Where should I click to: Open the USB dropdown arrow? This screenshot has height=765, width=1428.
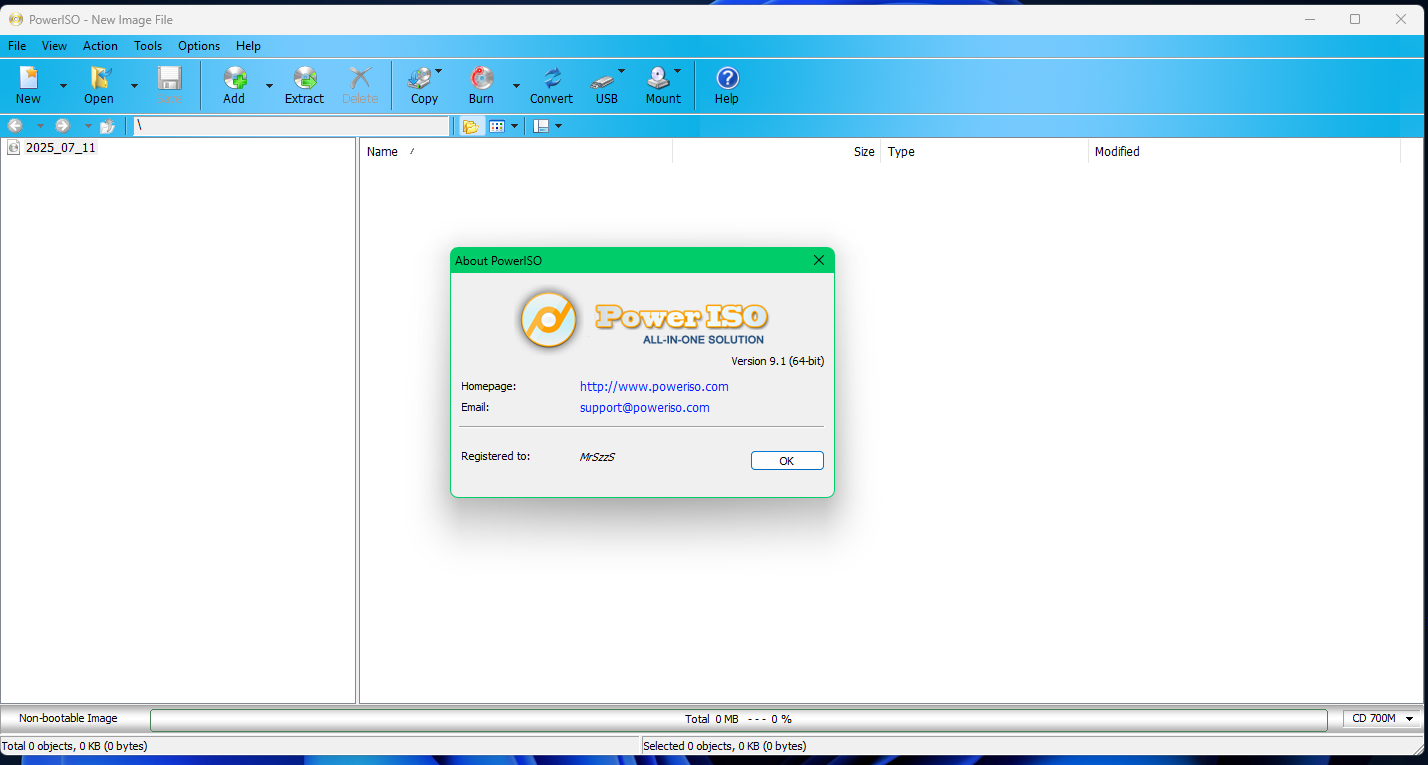pyautogui.click(x=621, y=71)
